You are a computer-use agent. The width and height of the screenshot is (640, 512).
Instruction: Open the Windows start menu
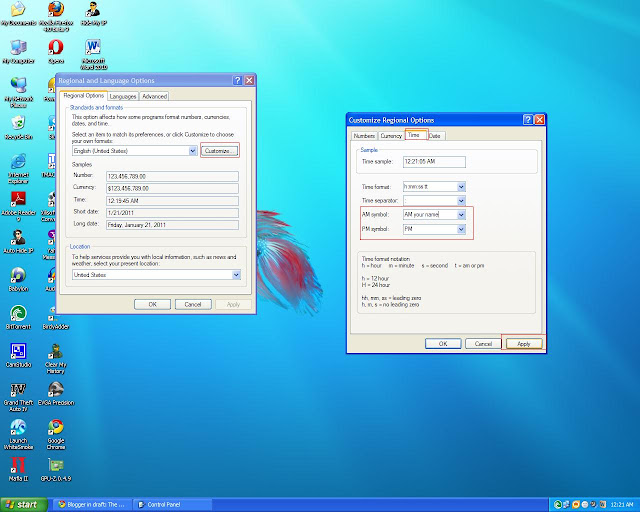point(24,505)
